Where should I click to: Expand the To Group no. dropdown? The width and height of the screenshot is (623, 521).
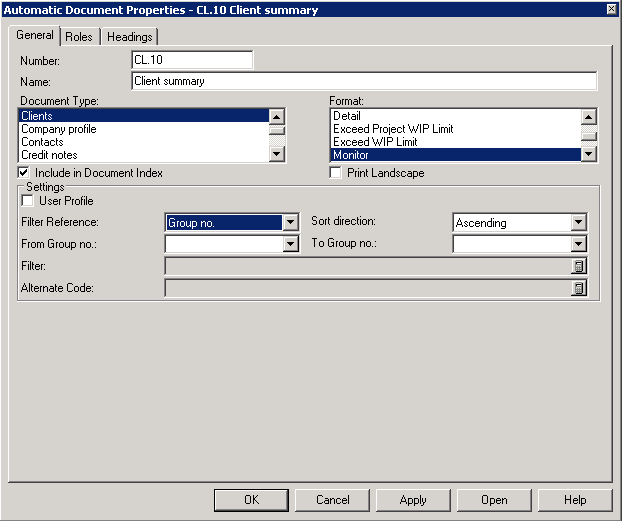(x=578, y=244)
